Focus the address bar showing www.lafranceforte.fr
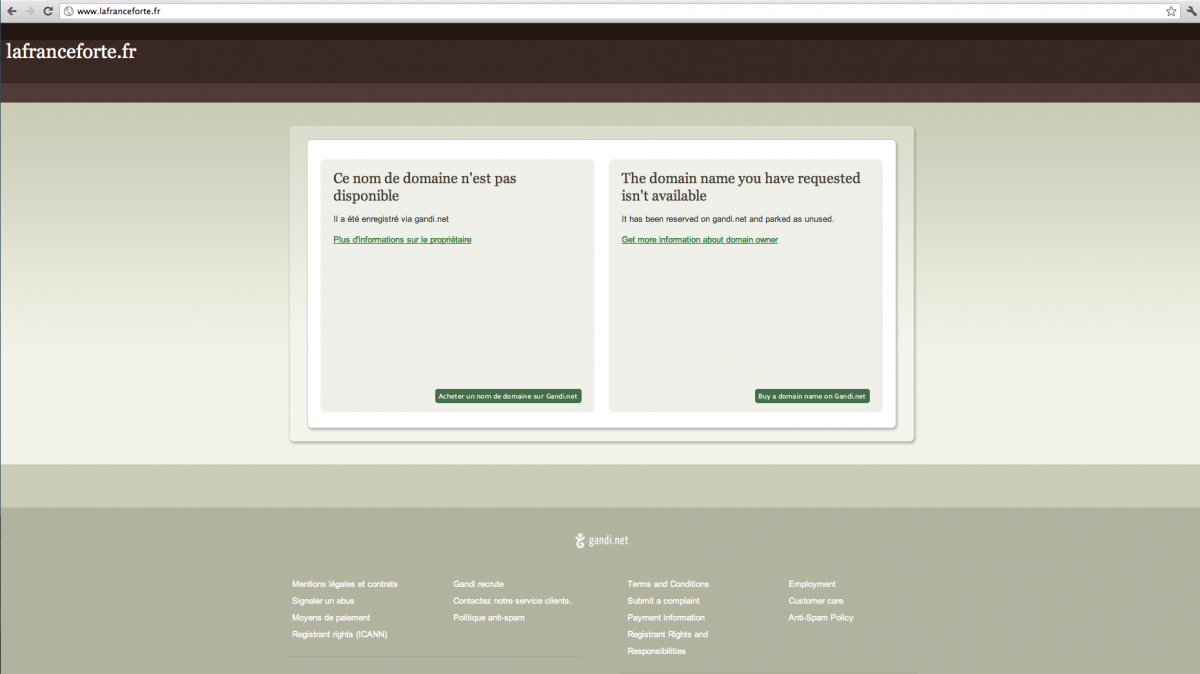Viewport: 1200px width, 674px height. pyautogui.click(x=619, y=11)
